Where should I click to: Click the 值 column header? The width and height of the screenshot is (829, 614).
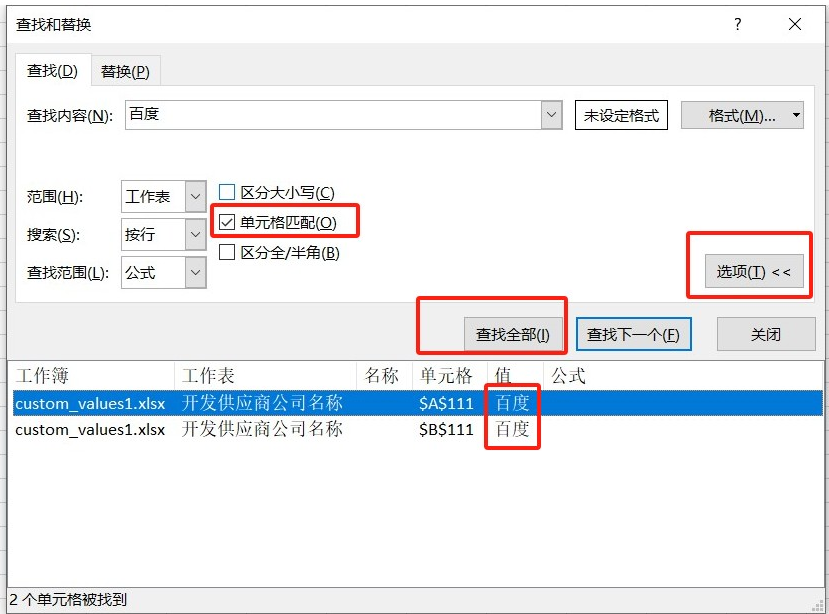tap(515, 376)
